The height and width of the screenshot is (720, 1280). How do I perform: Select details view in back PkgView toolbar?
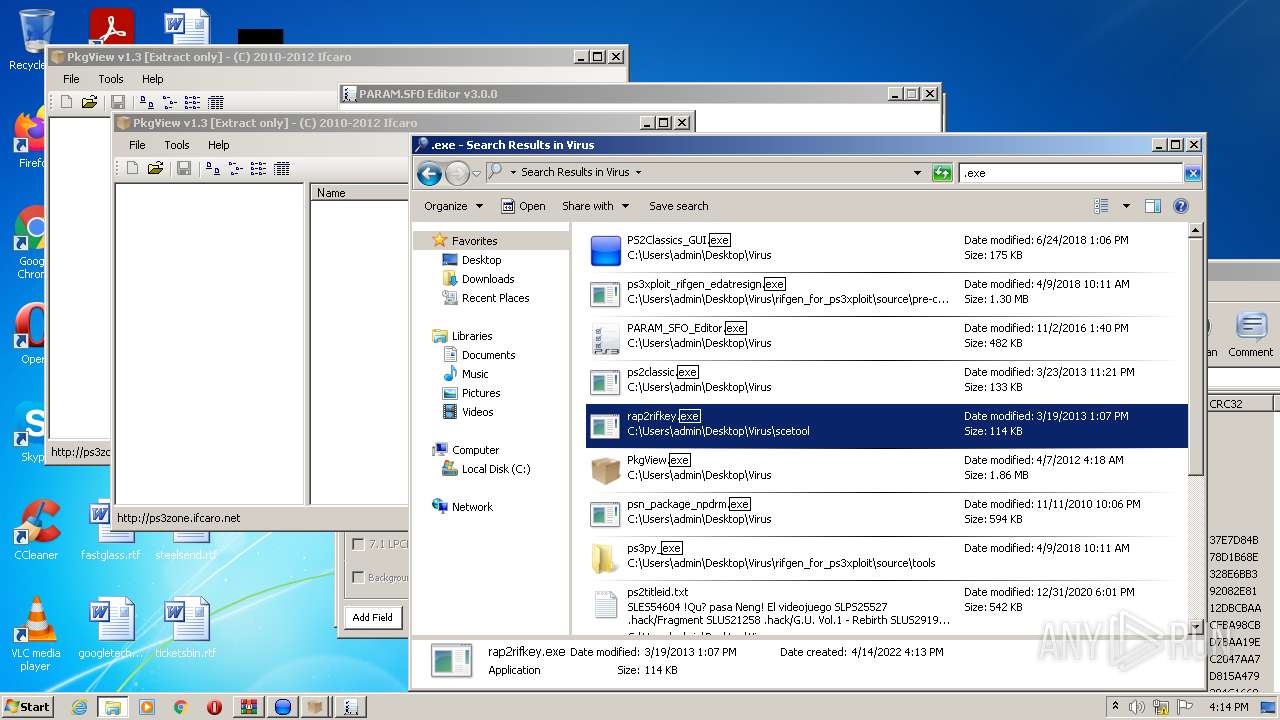pyautogui.click(x=216, y=102)
